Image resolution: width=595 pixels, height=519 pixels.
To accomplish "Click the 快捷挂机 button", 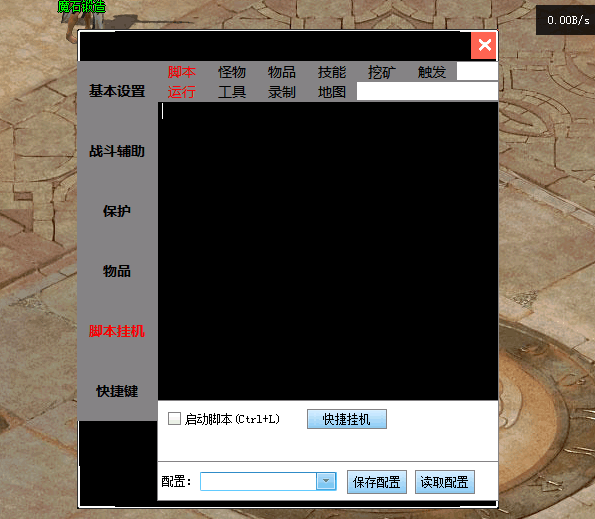I will [347, 419].
